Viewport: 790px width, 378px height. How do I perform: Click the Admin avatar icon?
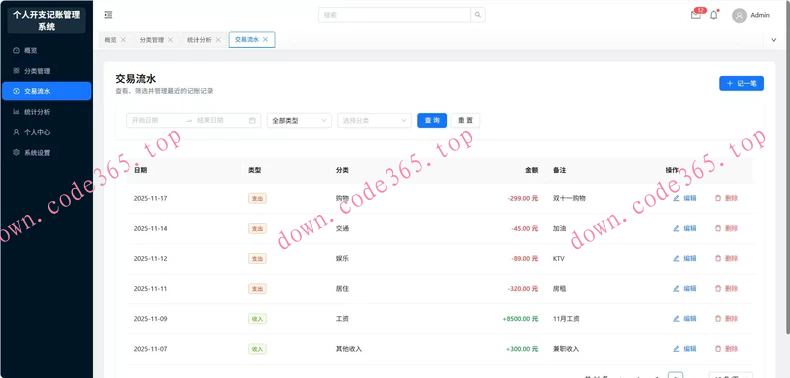pyautogui.click(x=739, y=16)
